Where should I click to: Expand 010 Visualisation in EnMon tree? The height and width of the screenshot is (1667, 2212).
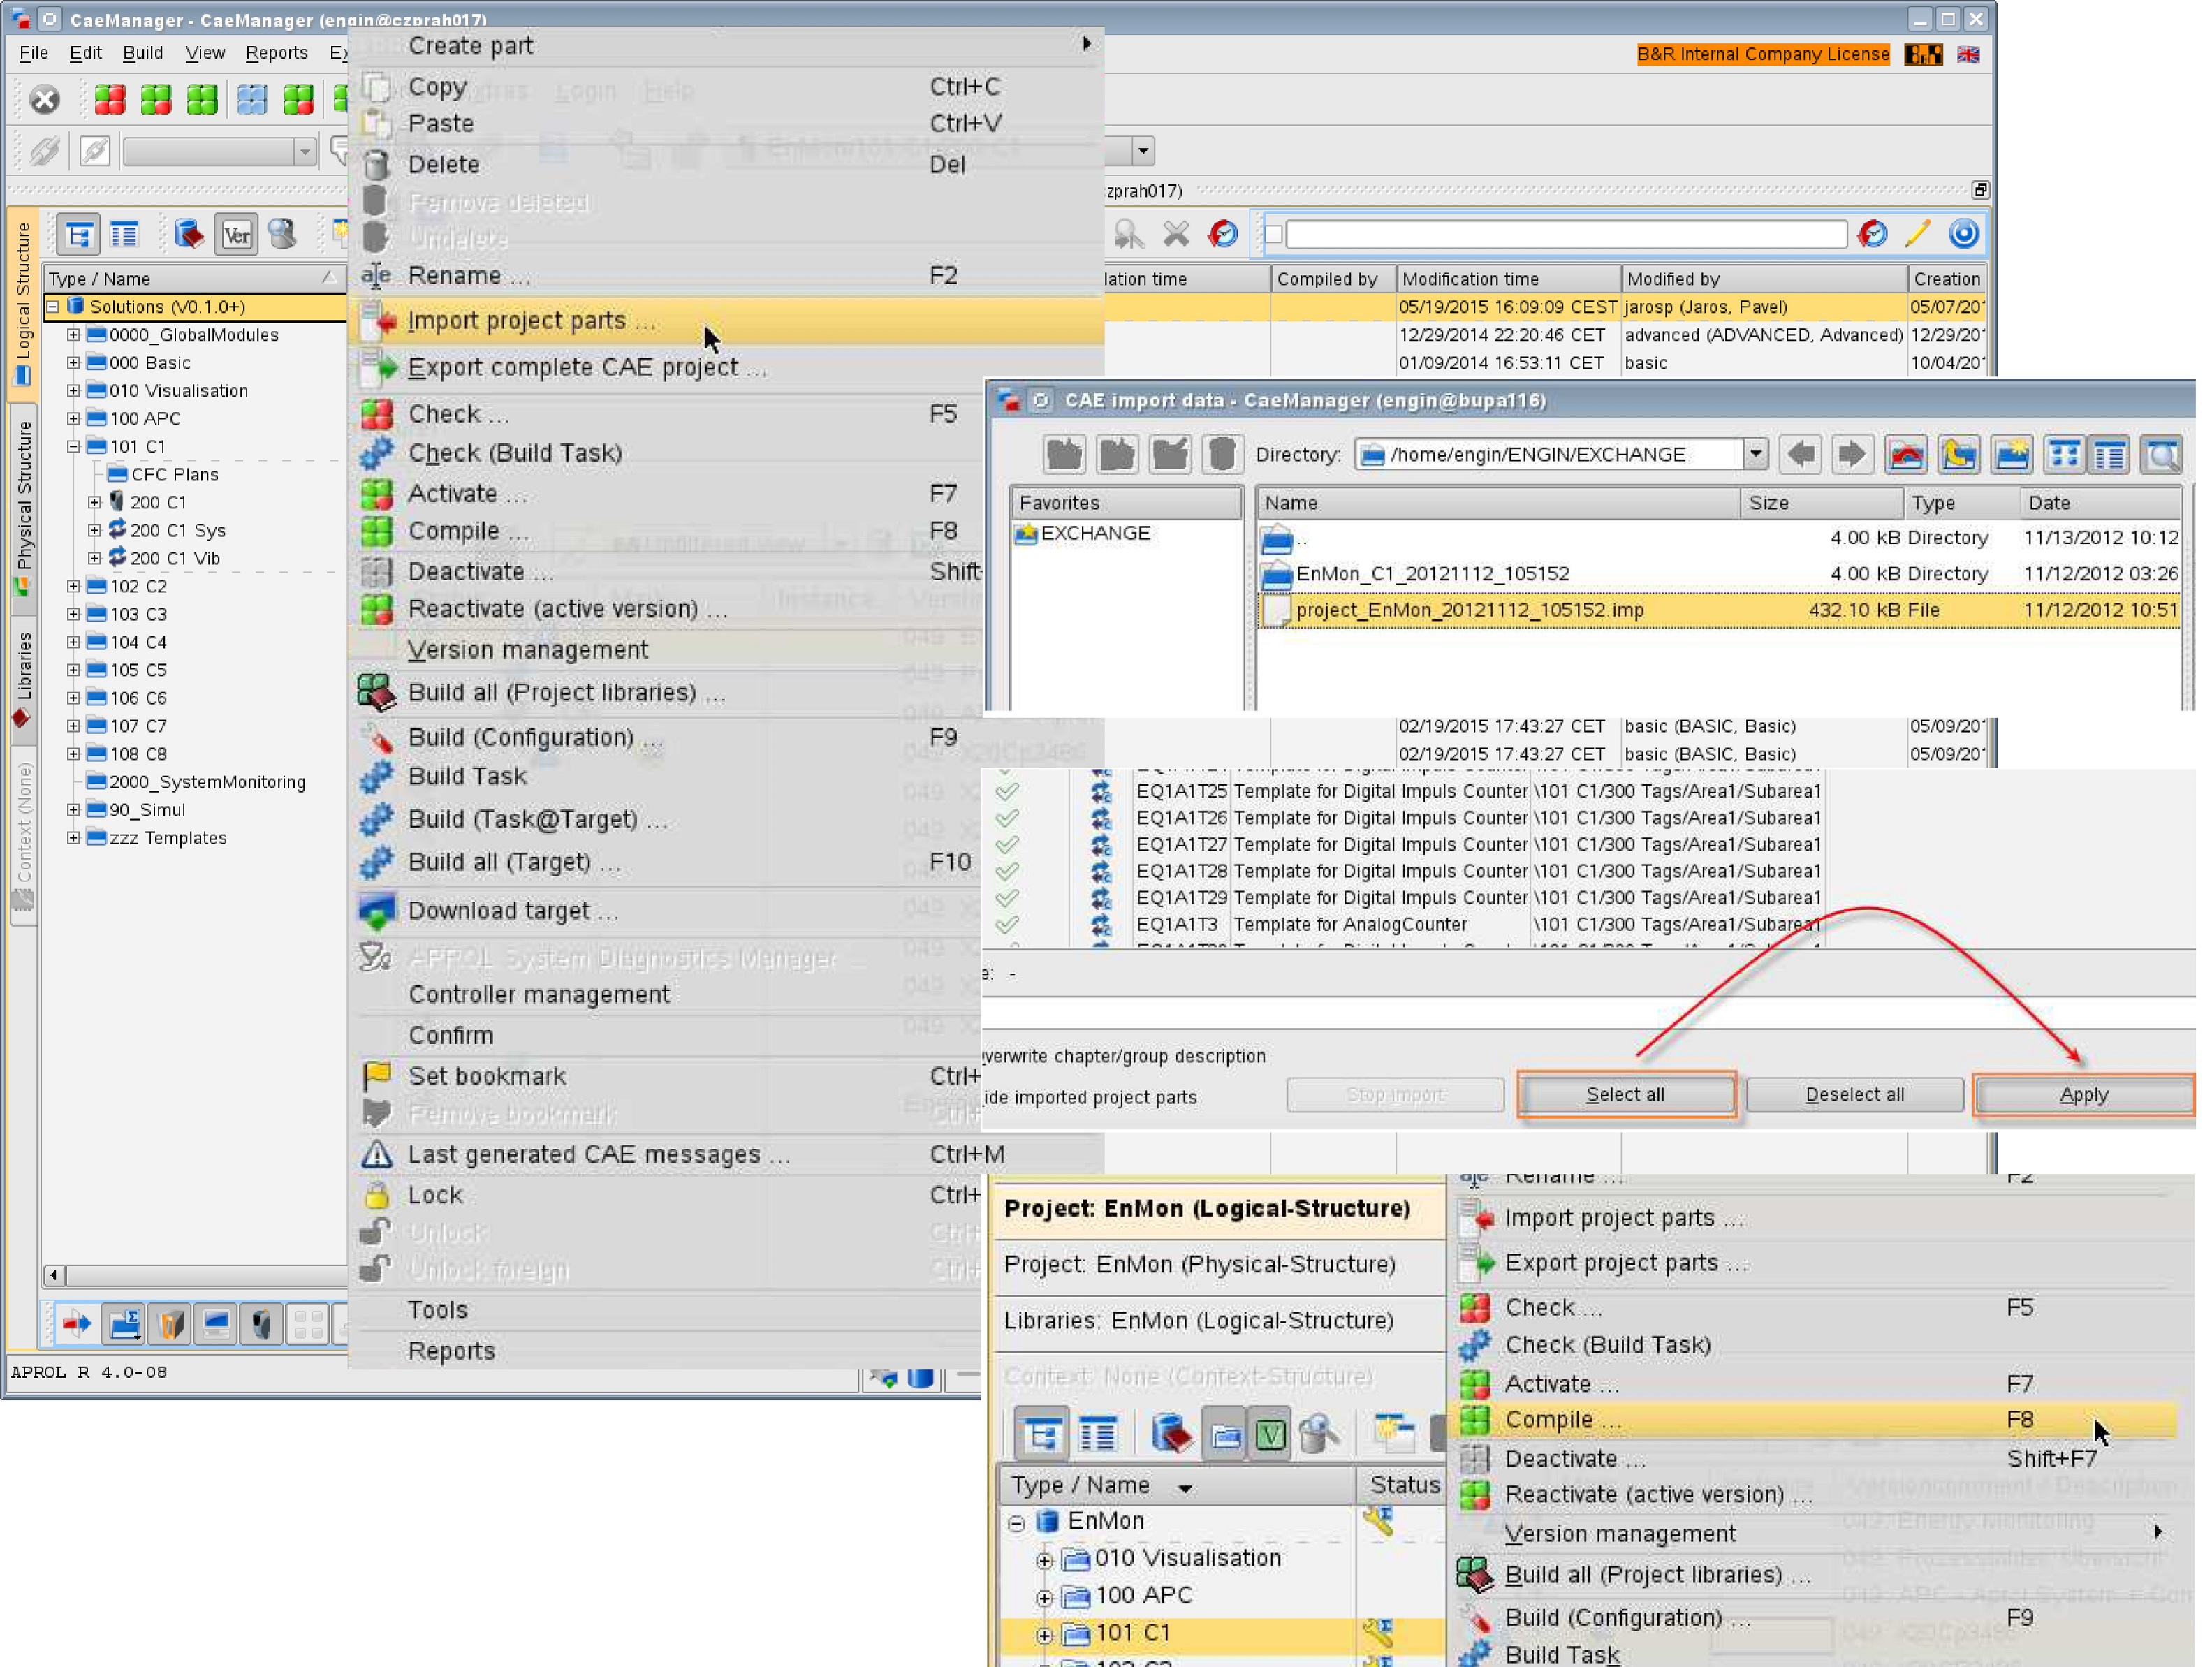pyautogui.click(x=1044, y=1559)
